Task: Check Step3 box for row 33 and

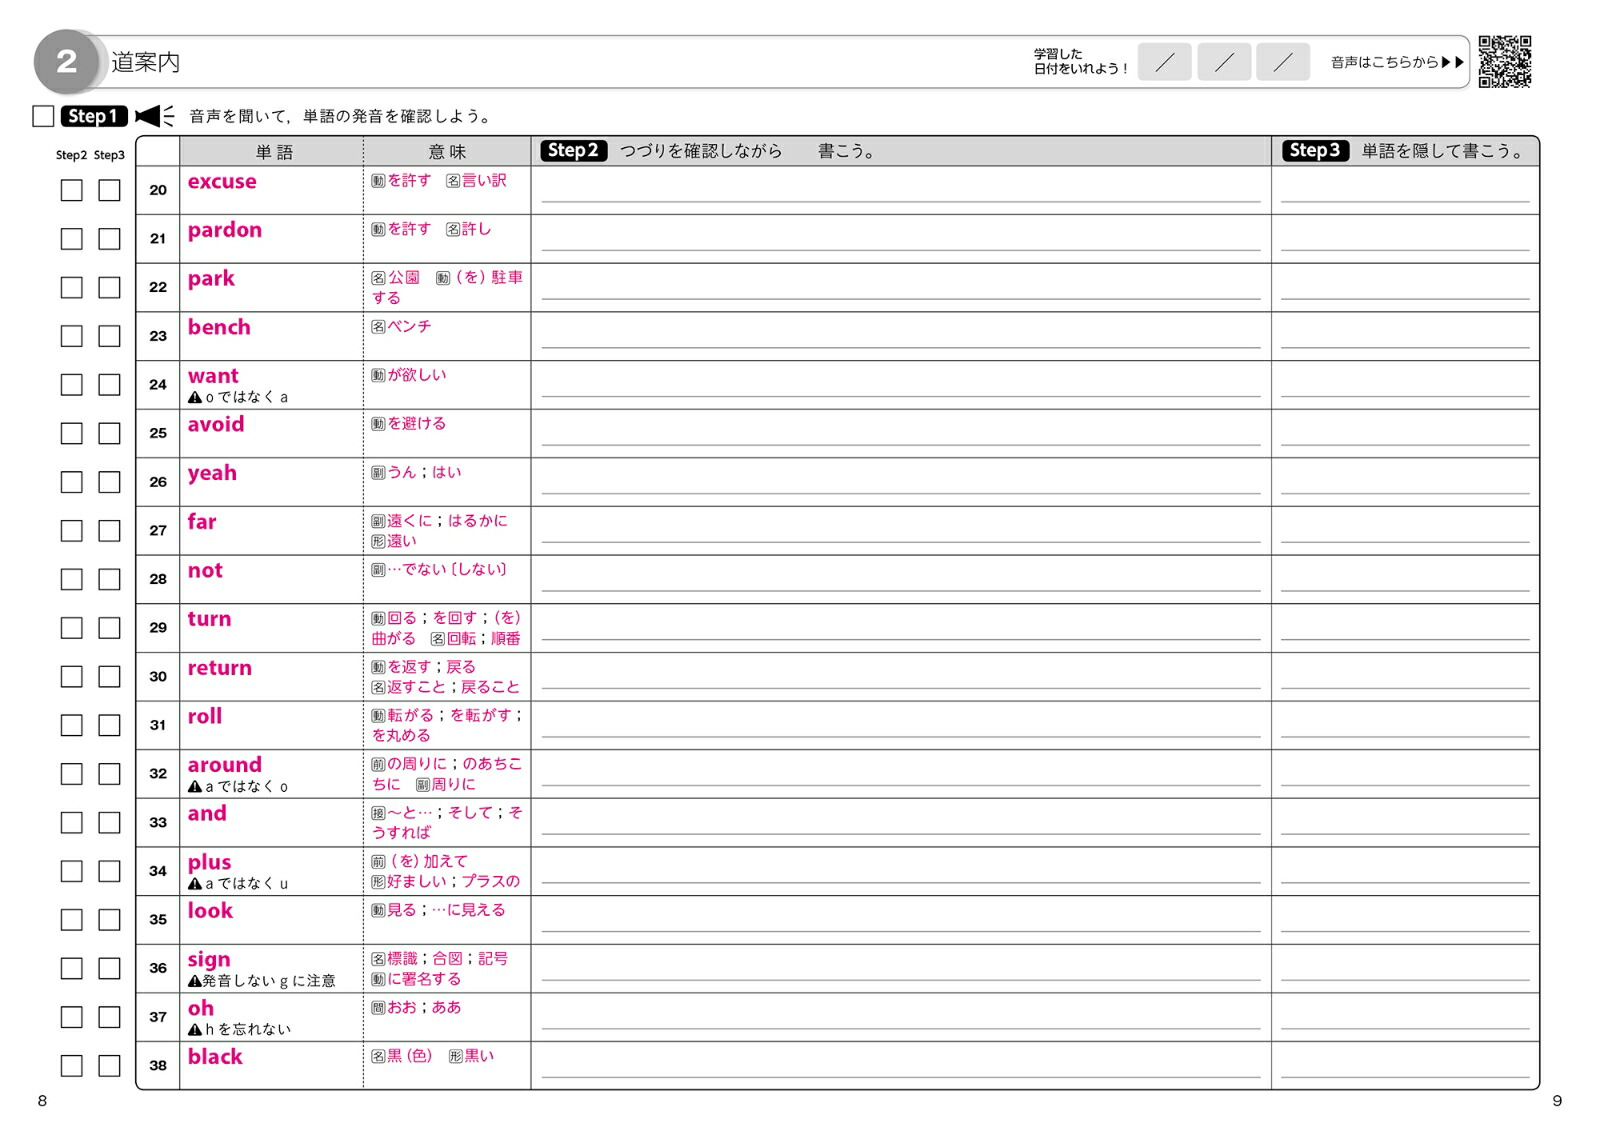Action: (x=109, y=823)
